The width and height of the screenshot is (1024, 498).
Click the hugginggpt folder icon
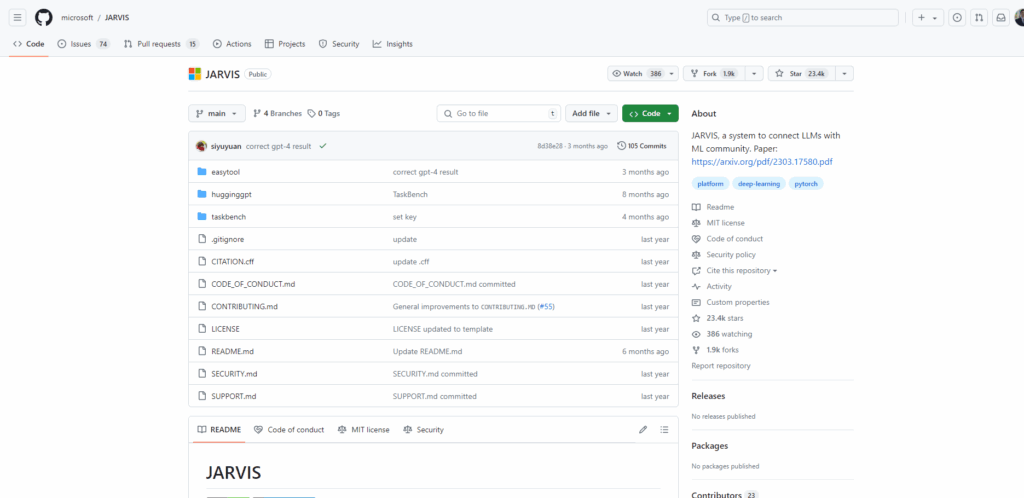click(x=202, y=195)
